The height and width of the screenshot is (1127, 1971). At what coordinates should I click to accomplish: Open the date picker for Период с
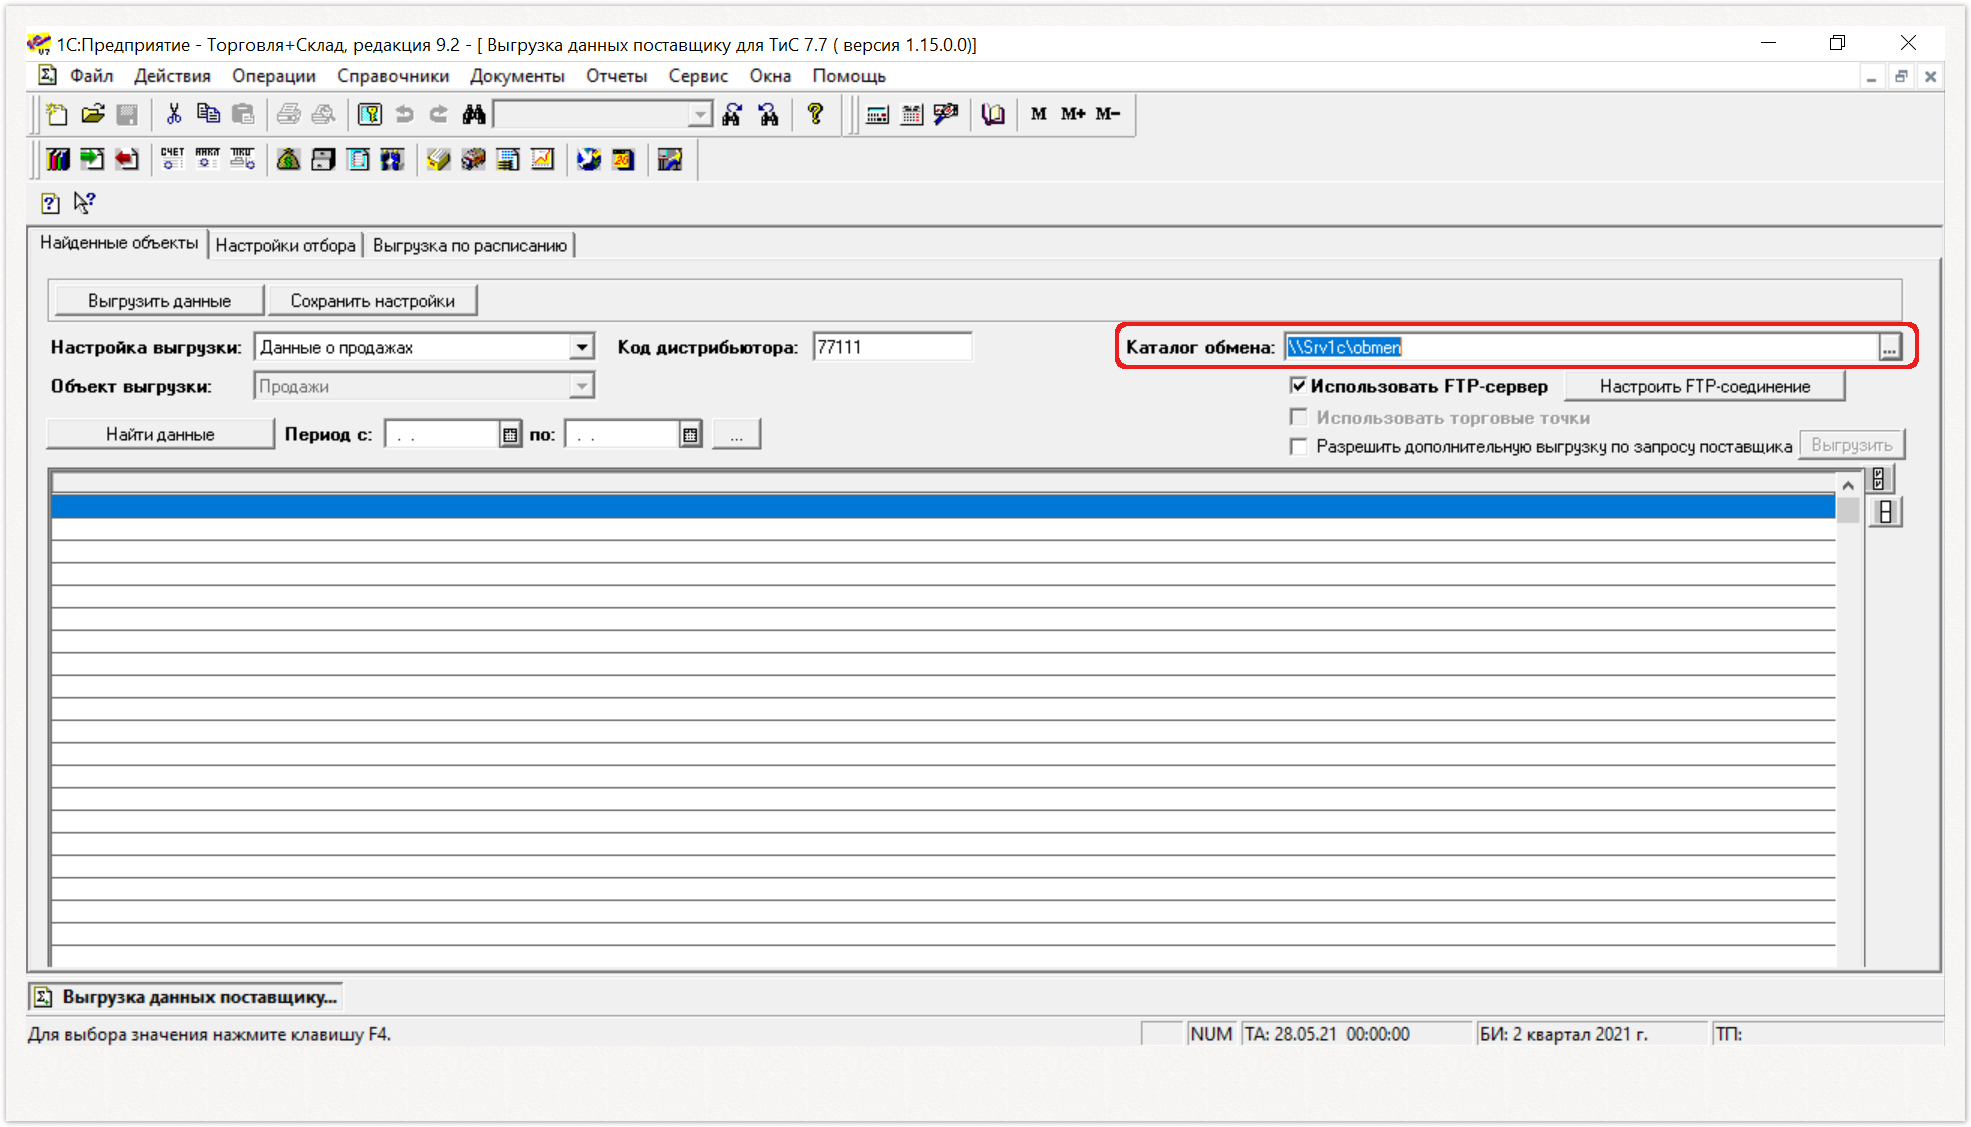[510, 434]
